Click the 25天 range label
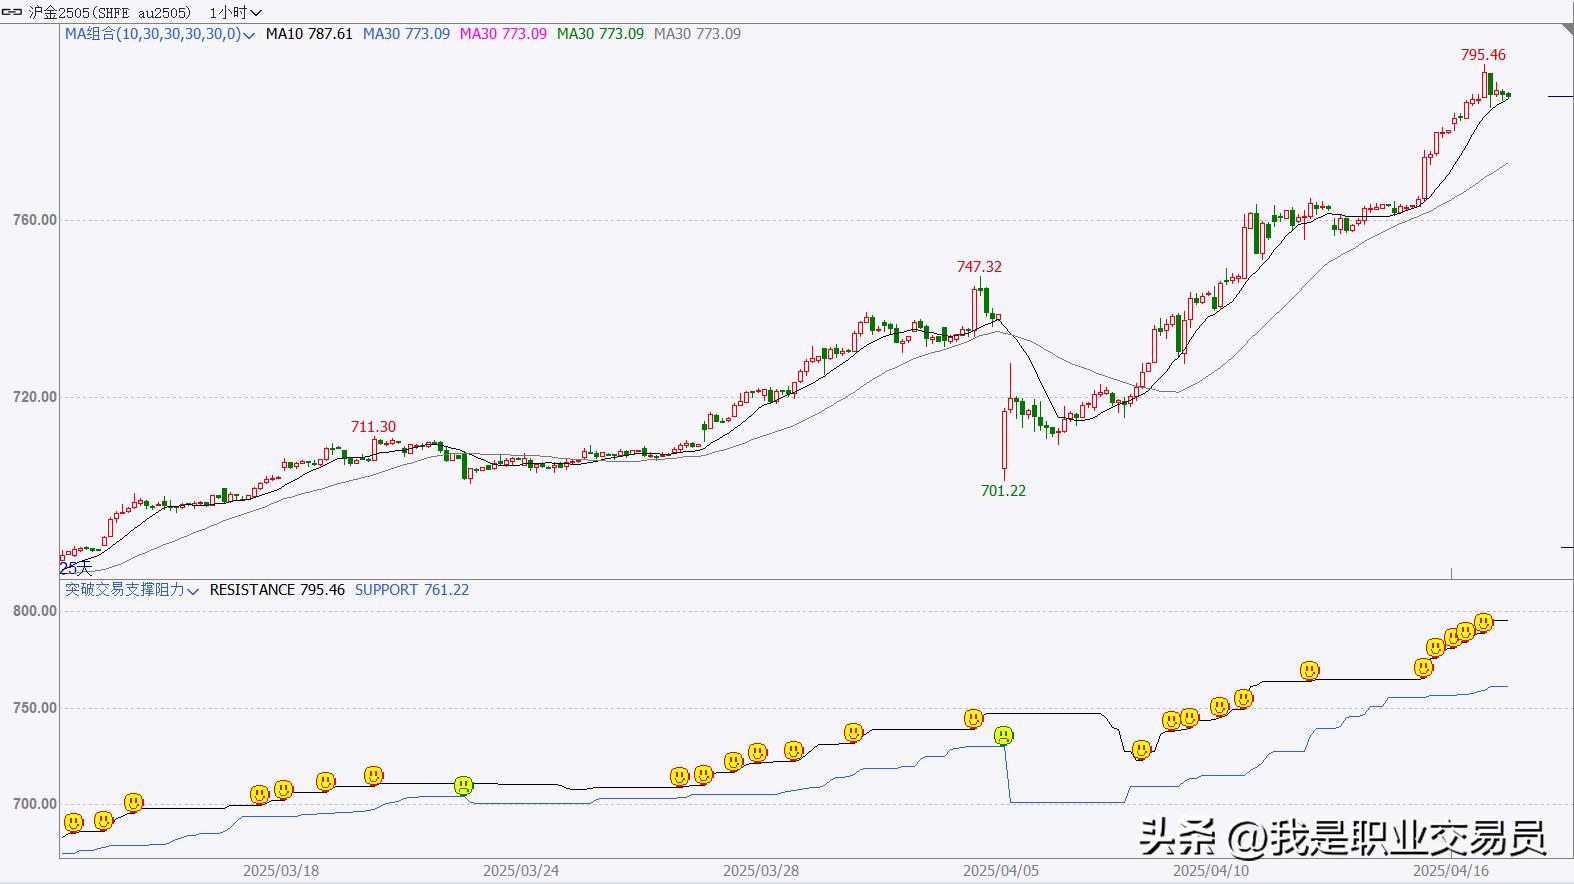The image size is (1574, 884). pyautogui.click(x=76, y=568)
